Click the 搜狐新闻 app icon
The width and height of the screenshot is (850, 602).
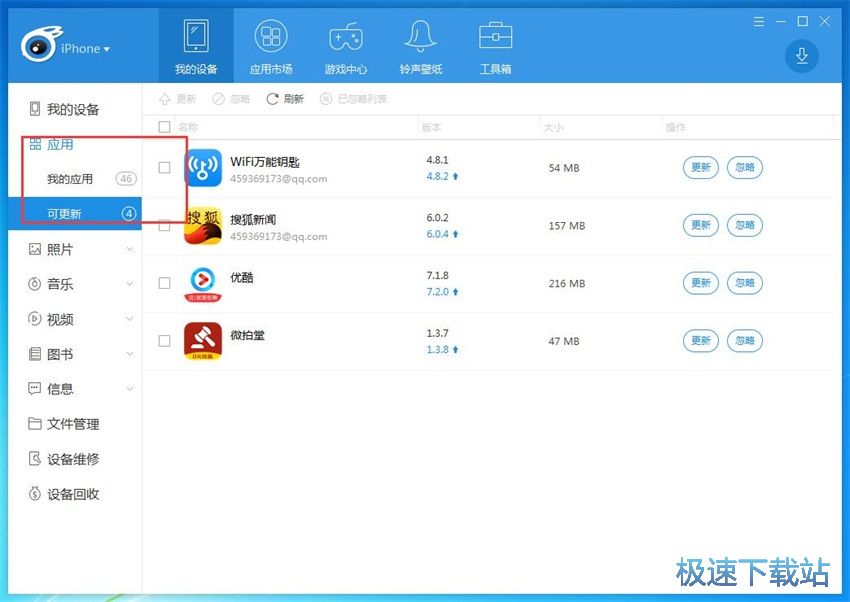click(x=203, y=226)
